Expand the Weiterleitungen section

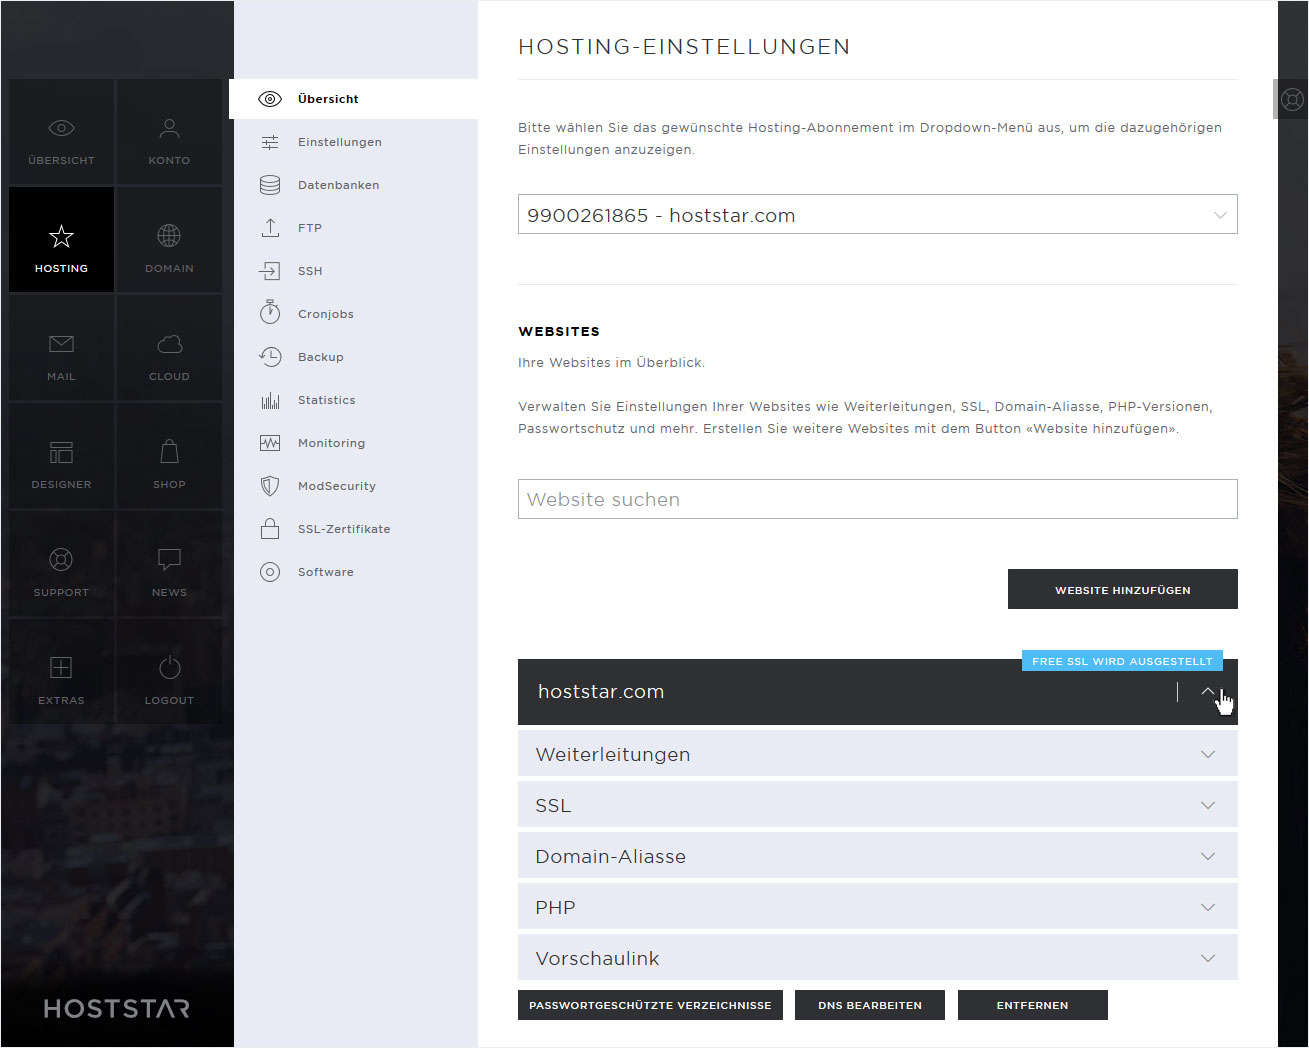coord(877,754)
